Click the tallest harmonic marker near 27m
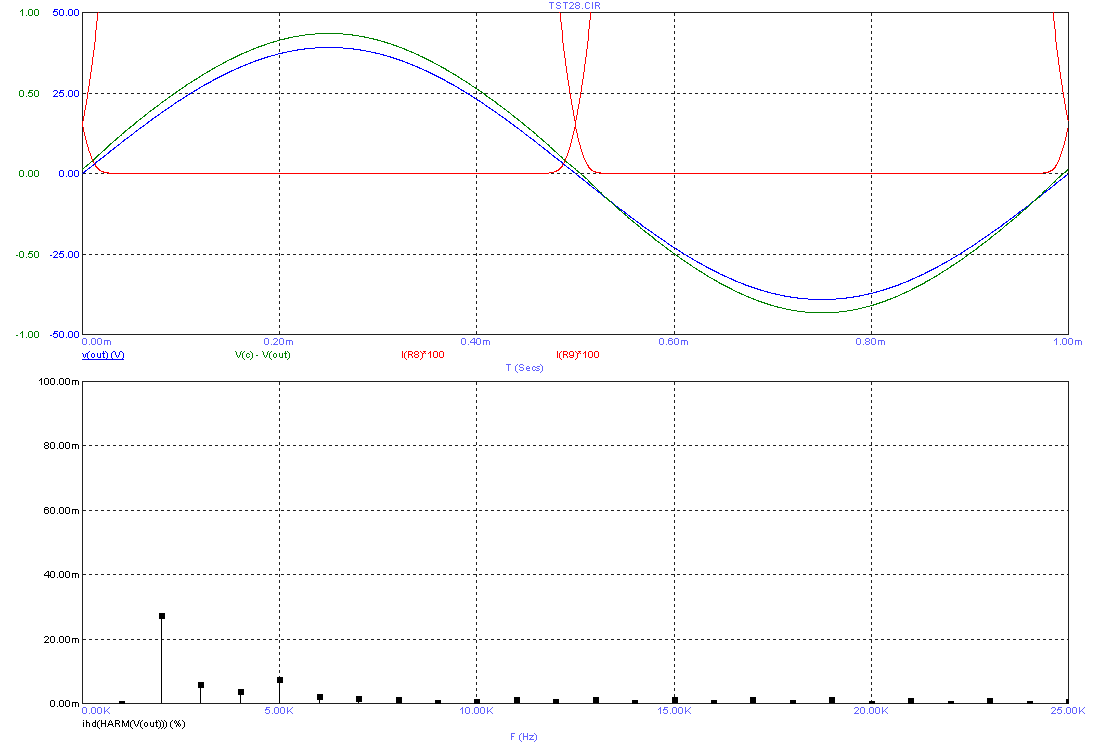The height and width of the screenshot is (746, 1093). tap(162, 616)
